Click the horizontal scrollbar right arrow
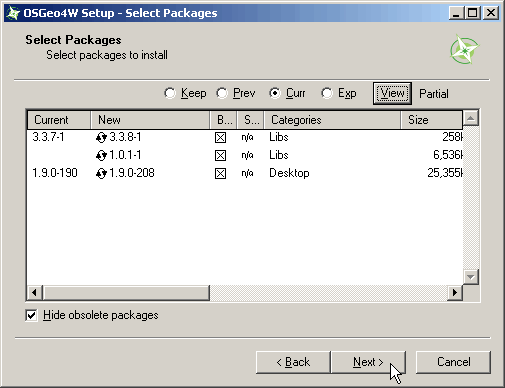The image size is (505, 388). [455, 293]
